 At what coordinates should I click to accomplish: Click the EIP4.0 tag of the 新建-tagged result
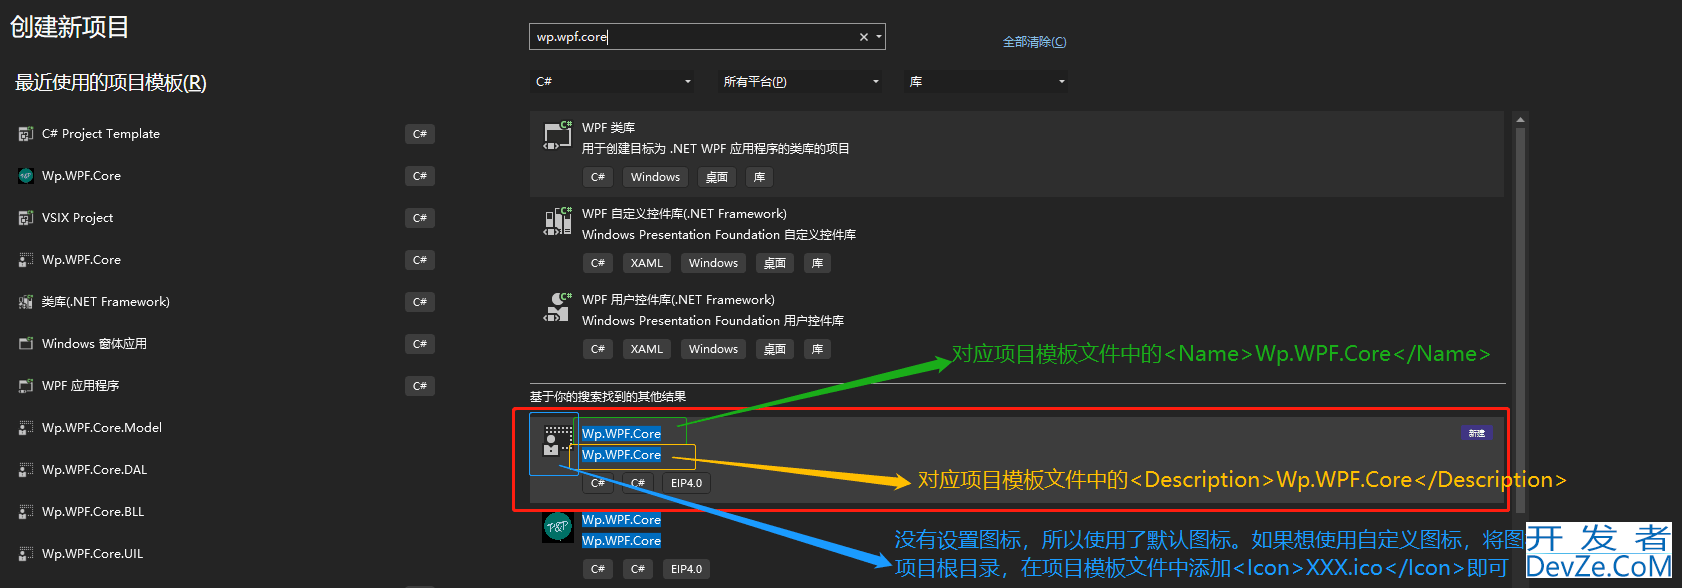click(x=686, y=483)
